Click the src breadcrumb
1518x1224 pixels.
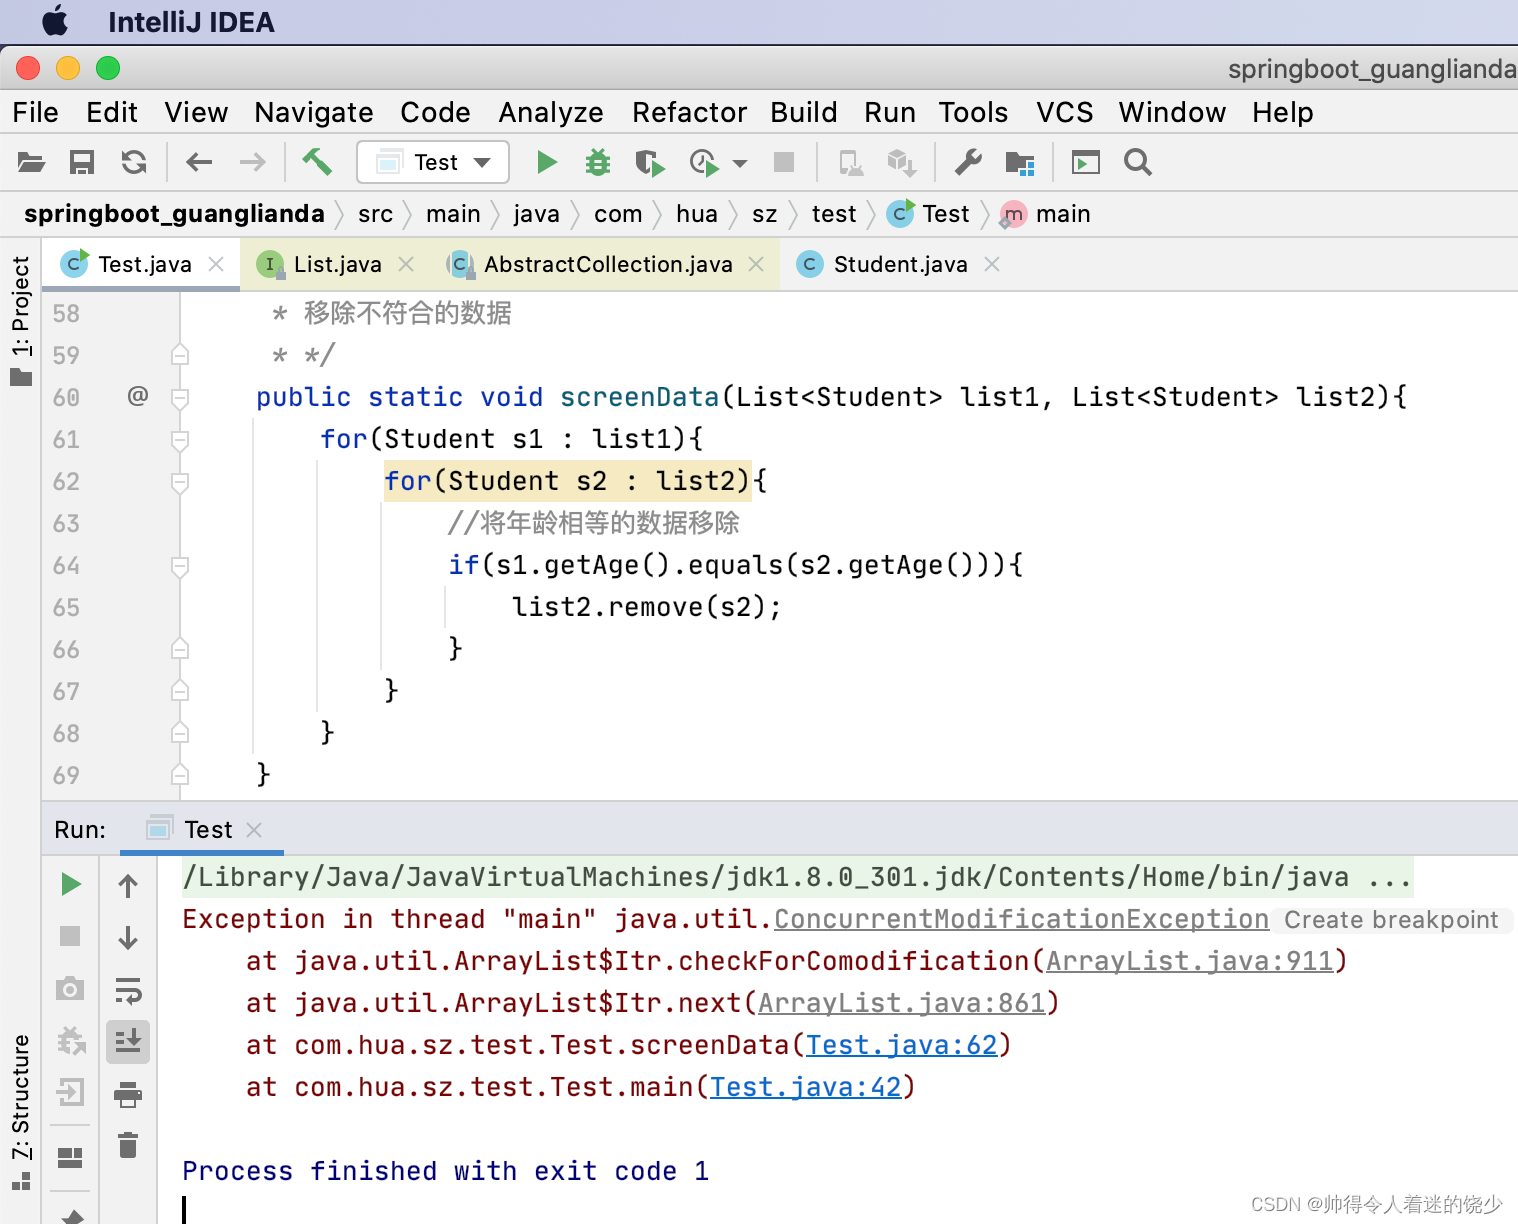[375, 214]
